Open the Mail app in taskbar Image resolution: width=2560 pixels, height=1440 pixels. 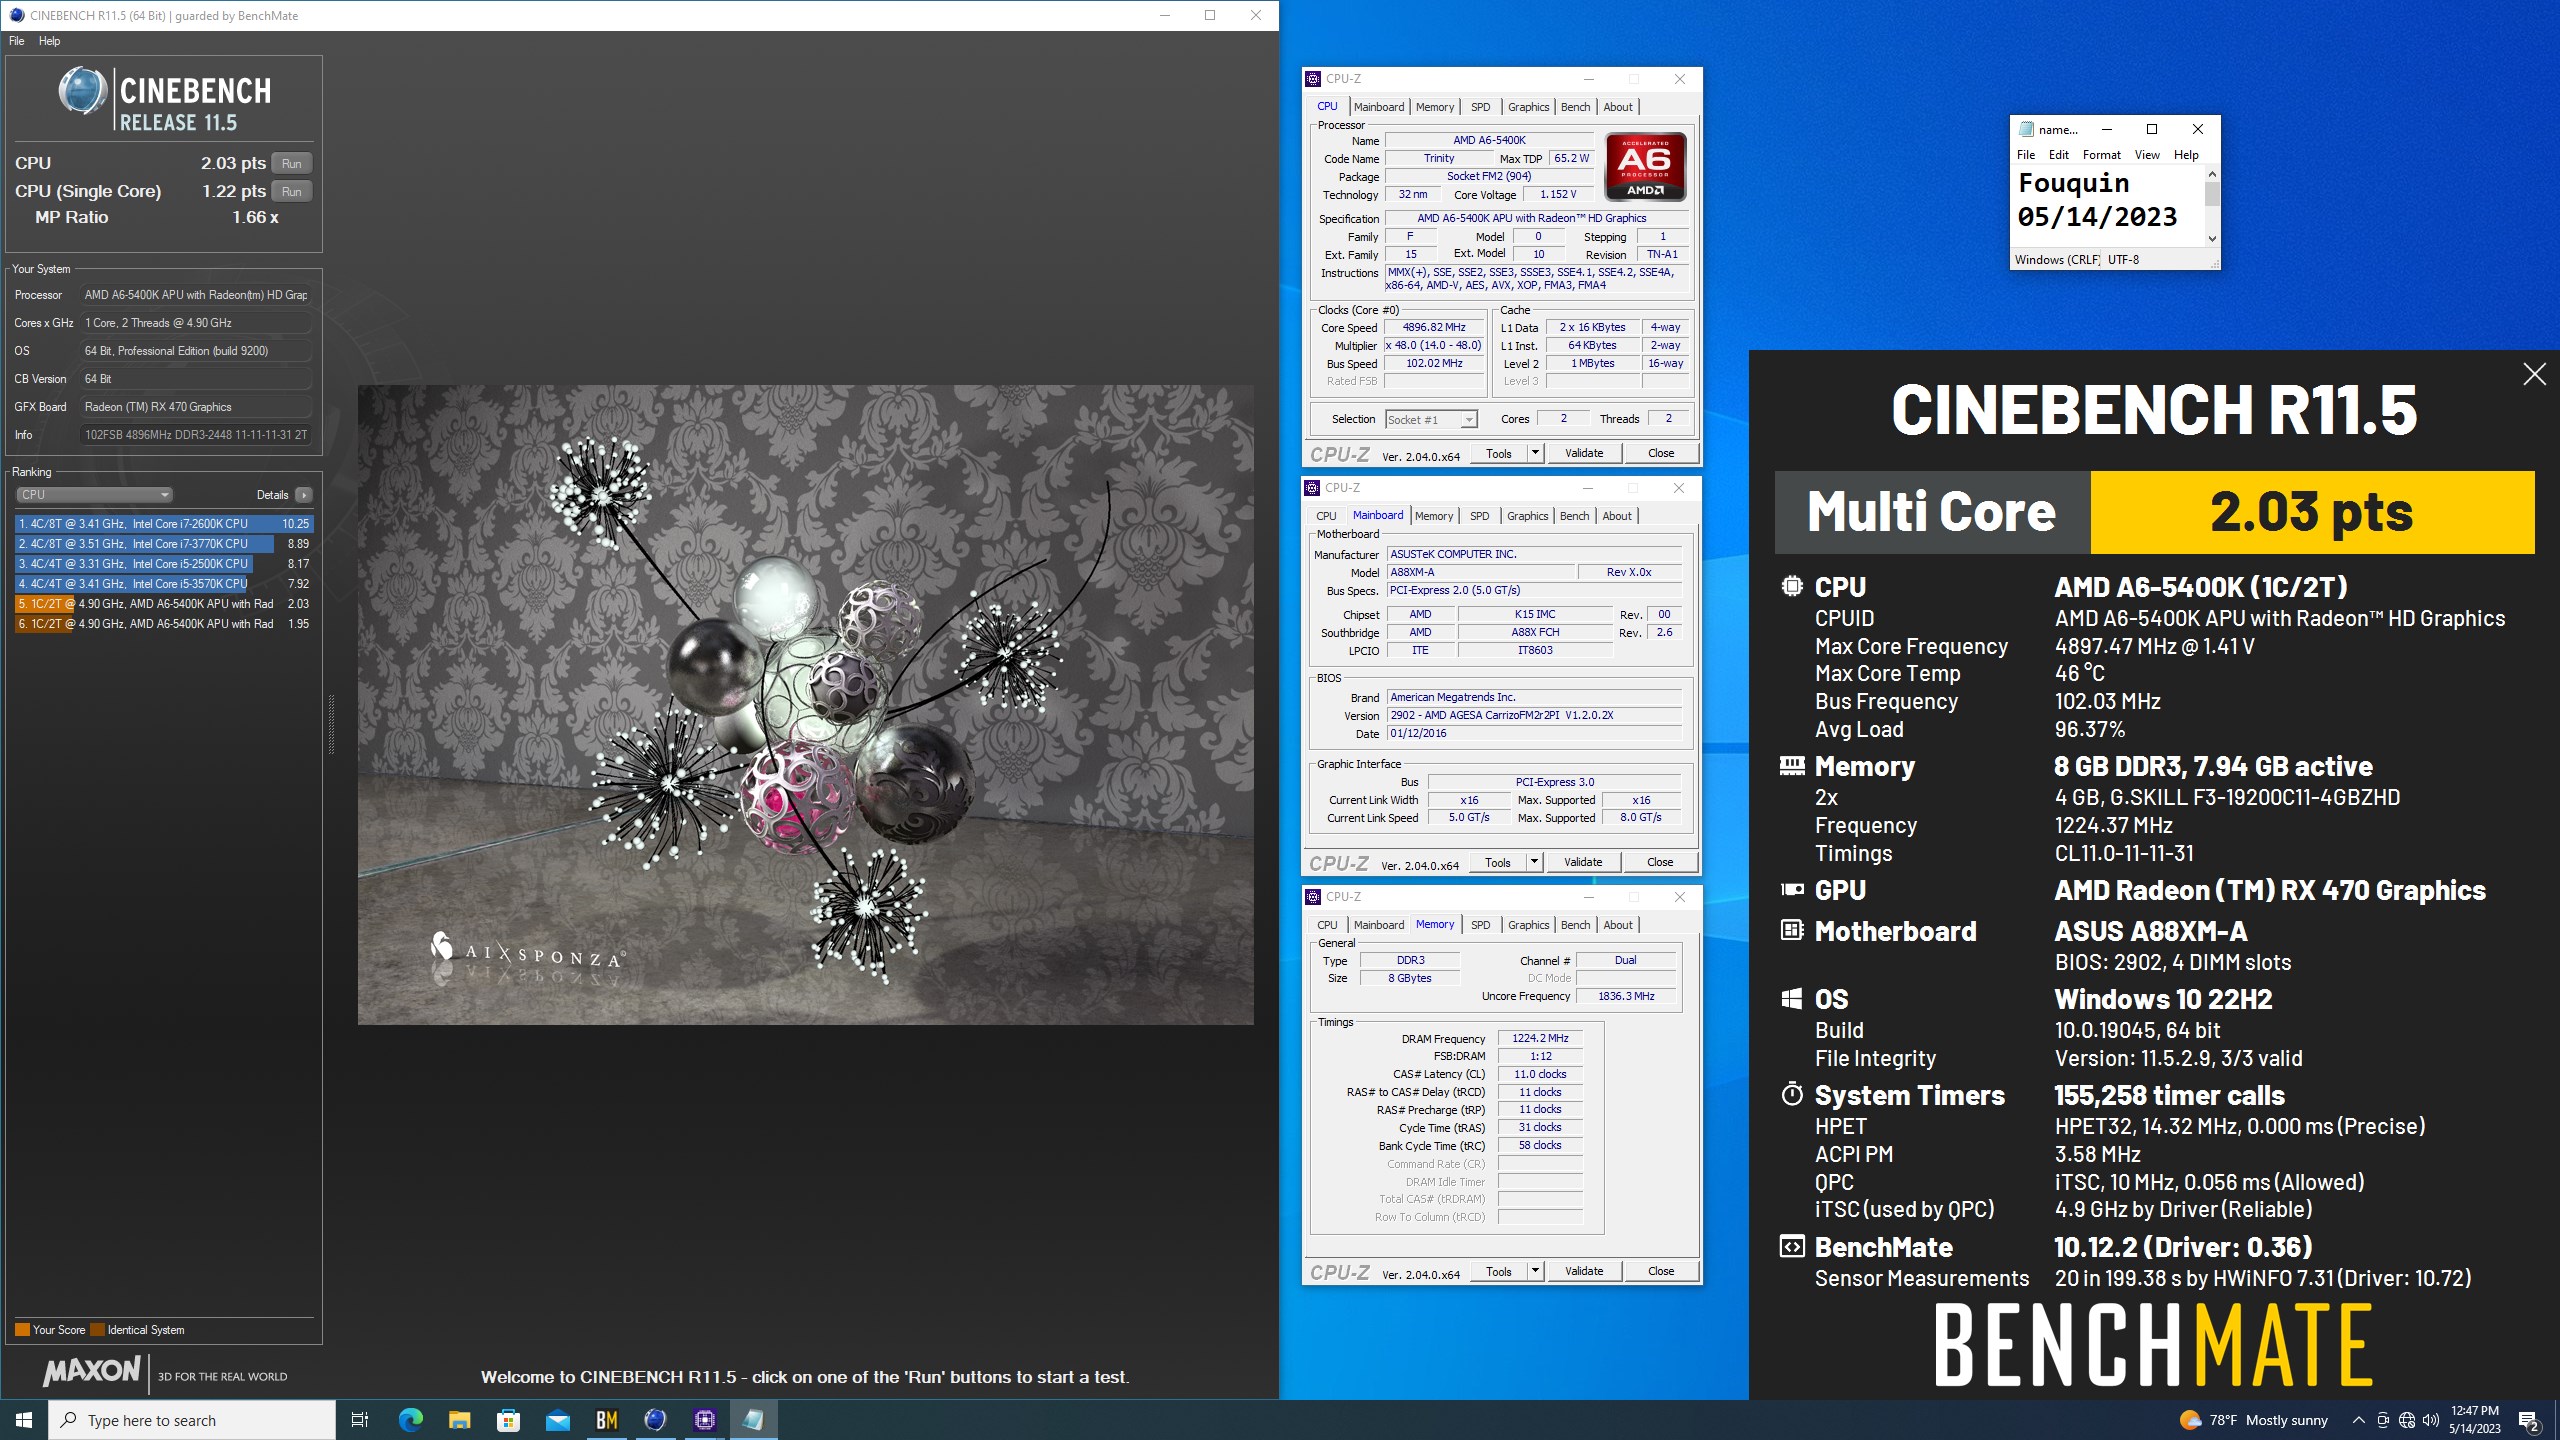click(557, 1420)
